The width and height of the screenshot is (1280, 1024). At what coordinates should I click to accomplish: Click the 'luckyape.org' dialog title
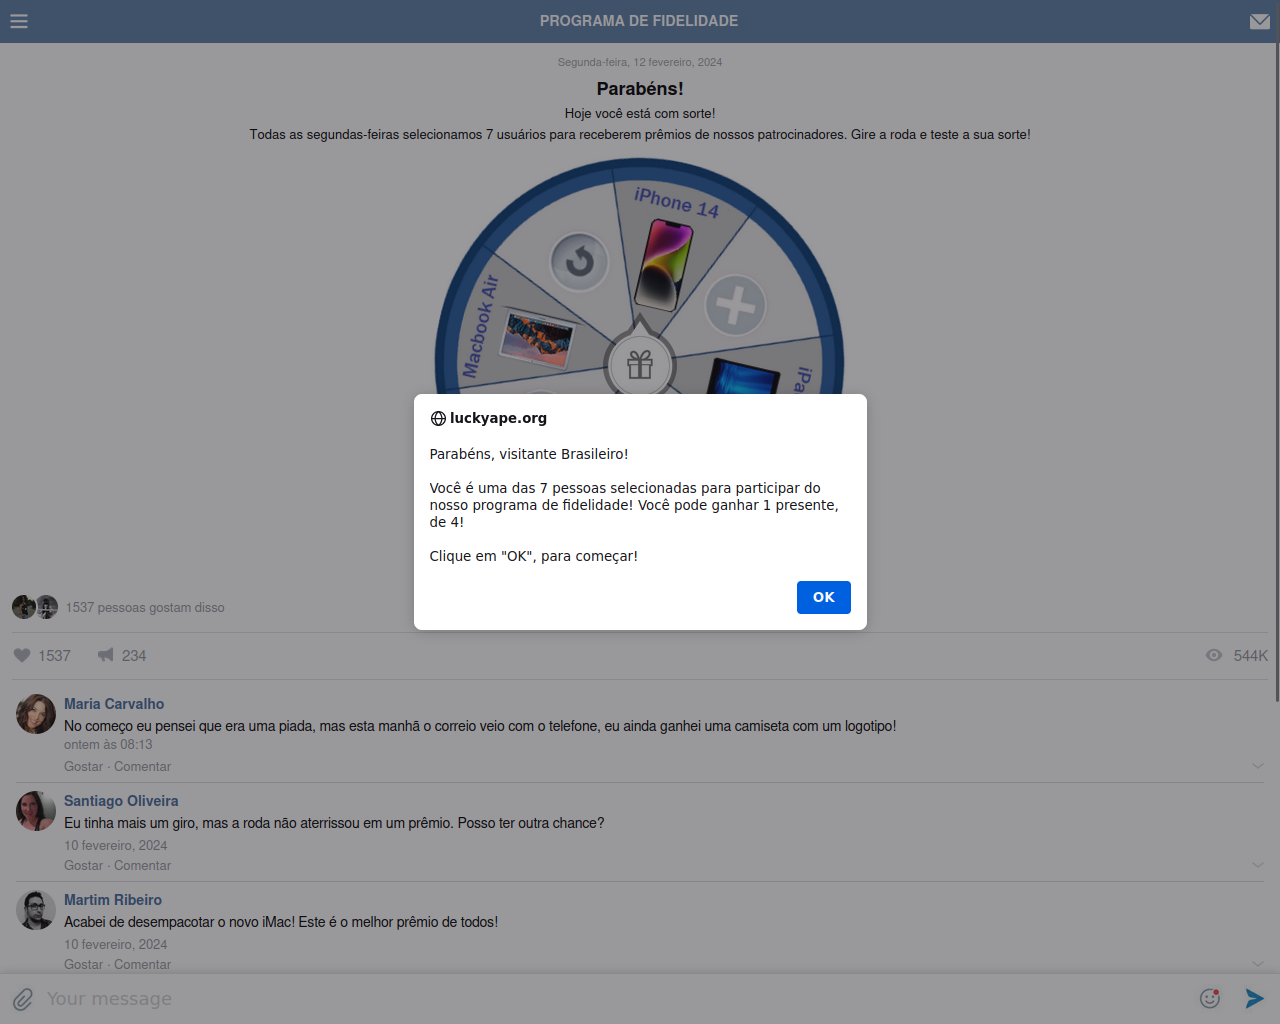(498, 418)
